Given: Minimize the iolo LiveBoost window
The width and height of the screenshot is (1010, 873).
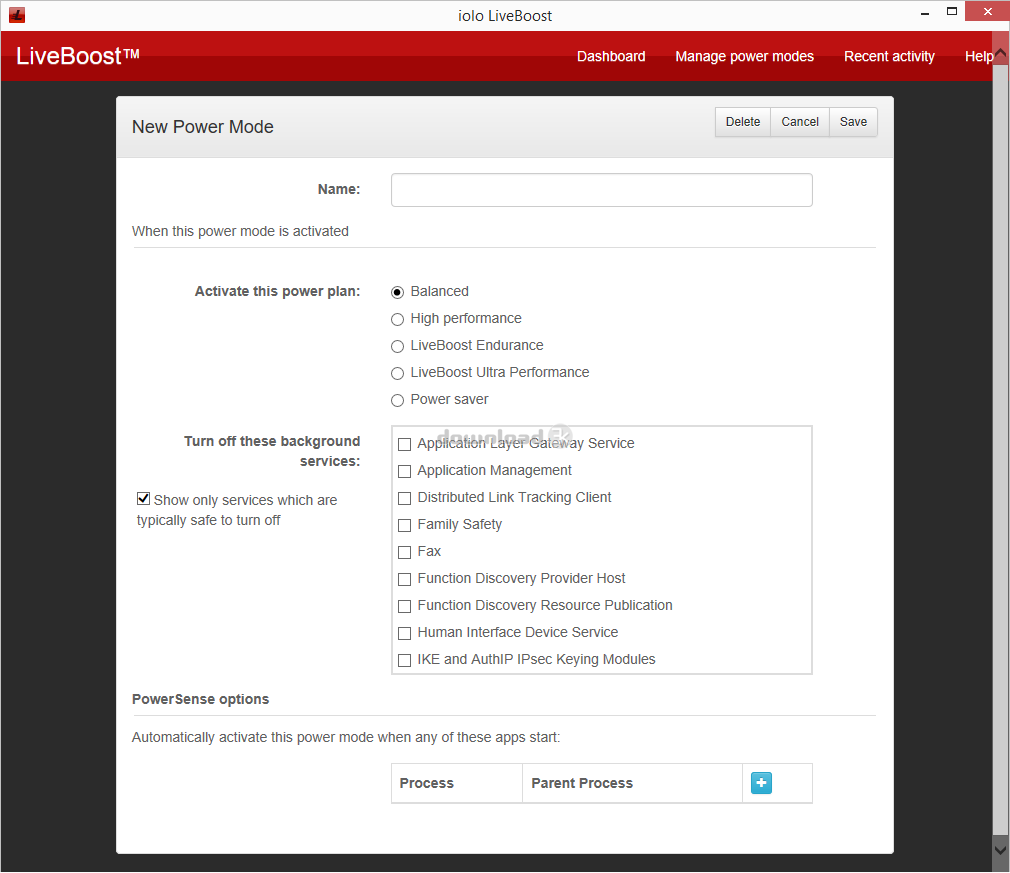Looking at the screenshot, I should (x=925, y=13).
